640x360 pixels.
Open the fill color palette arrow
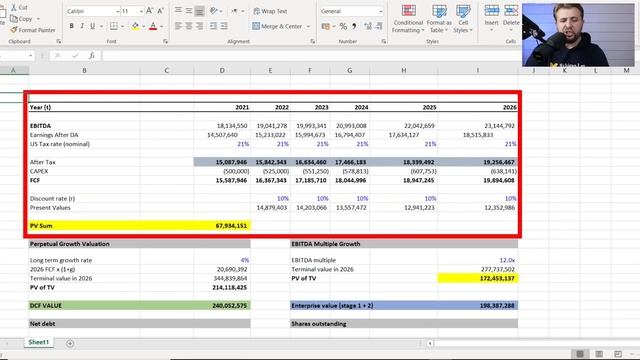tap(144, 27)
